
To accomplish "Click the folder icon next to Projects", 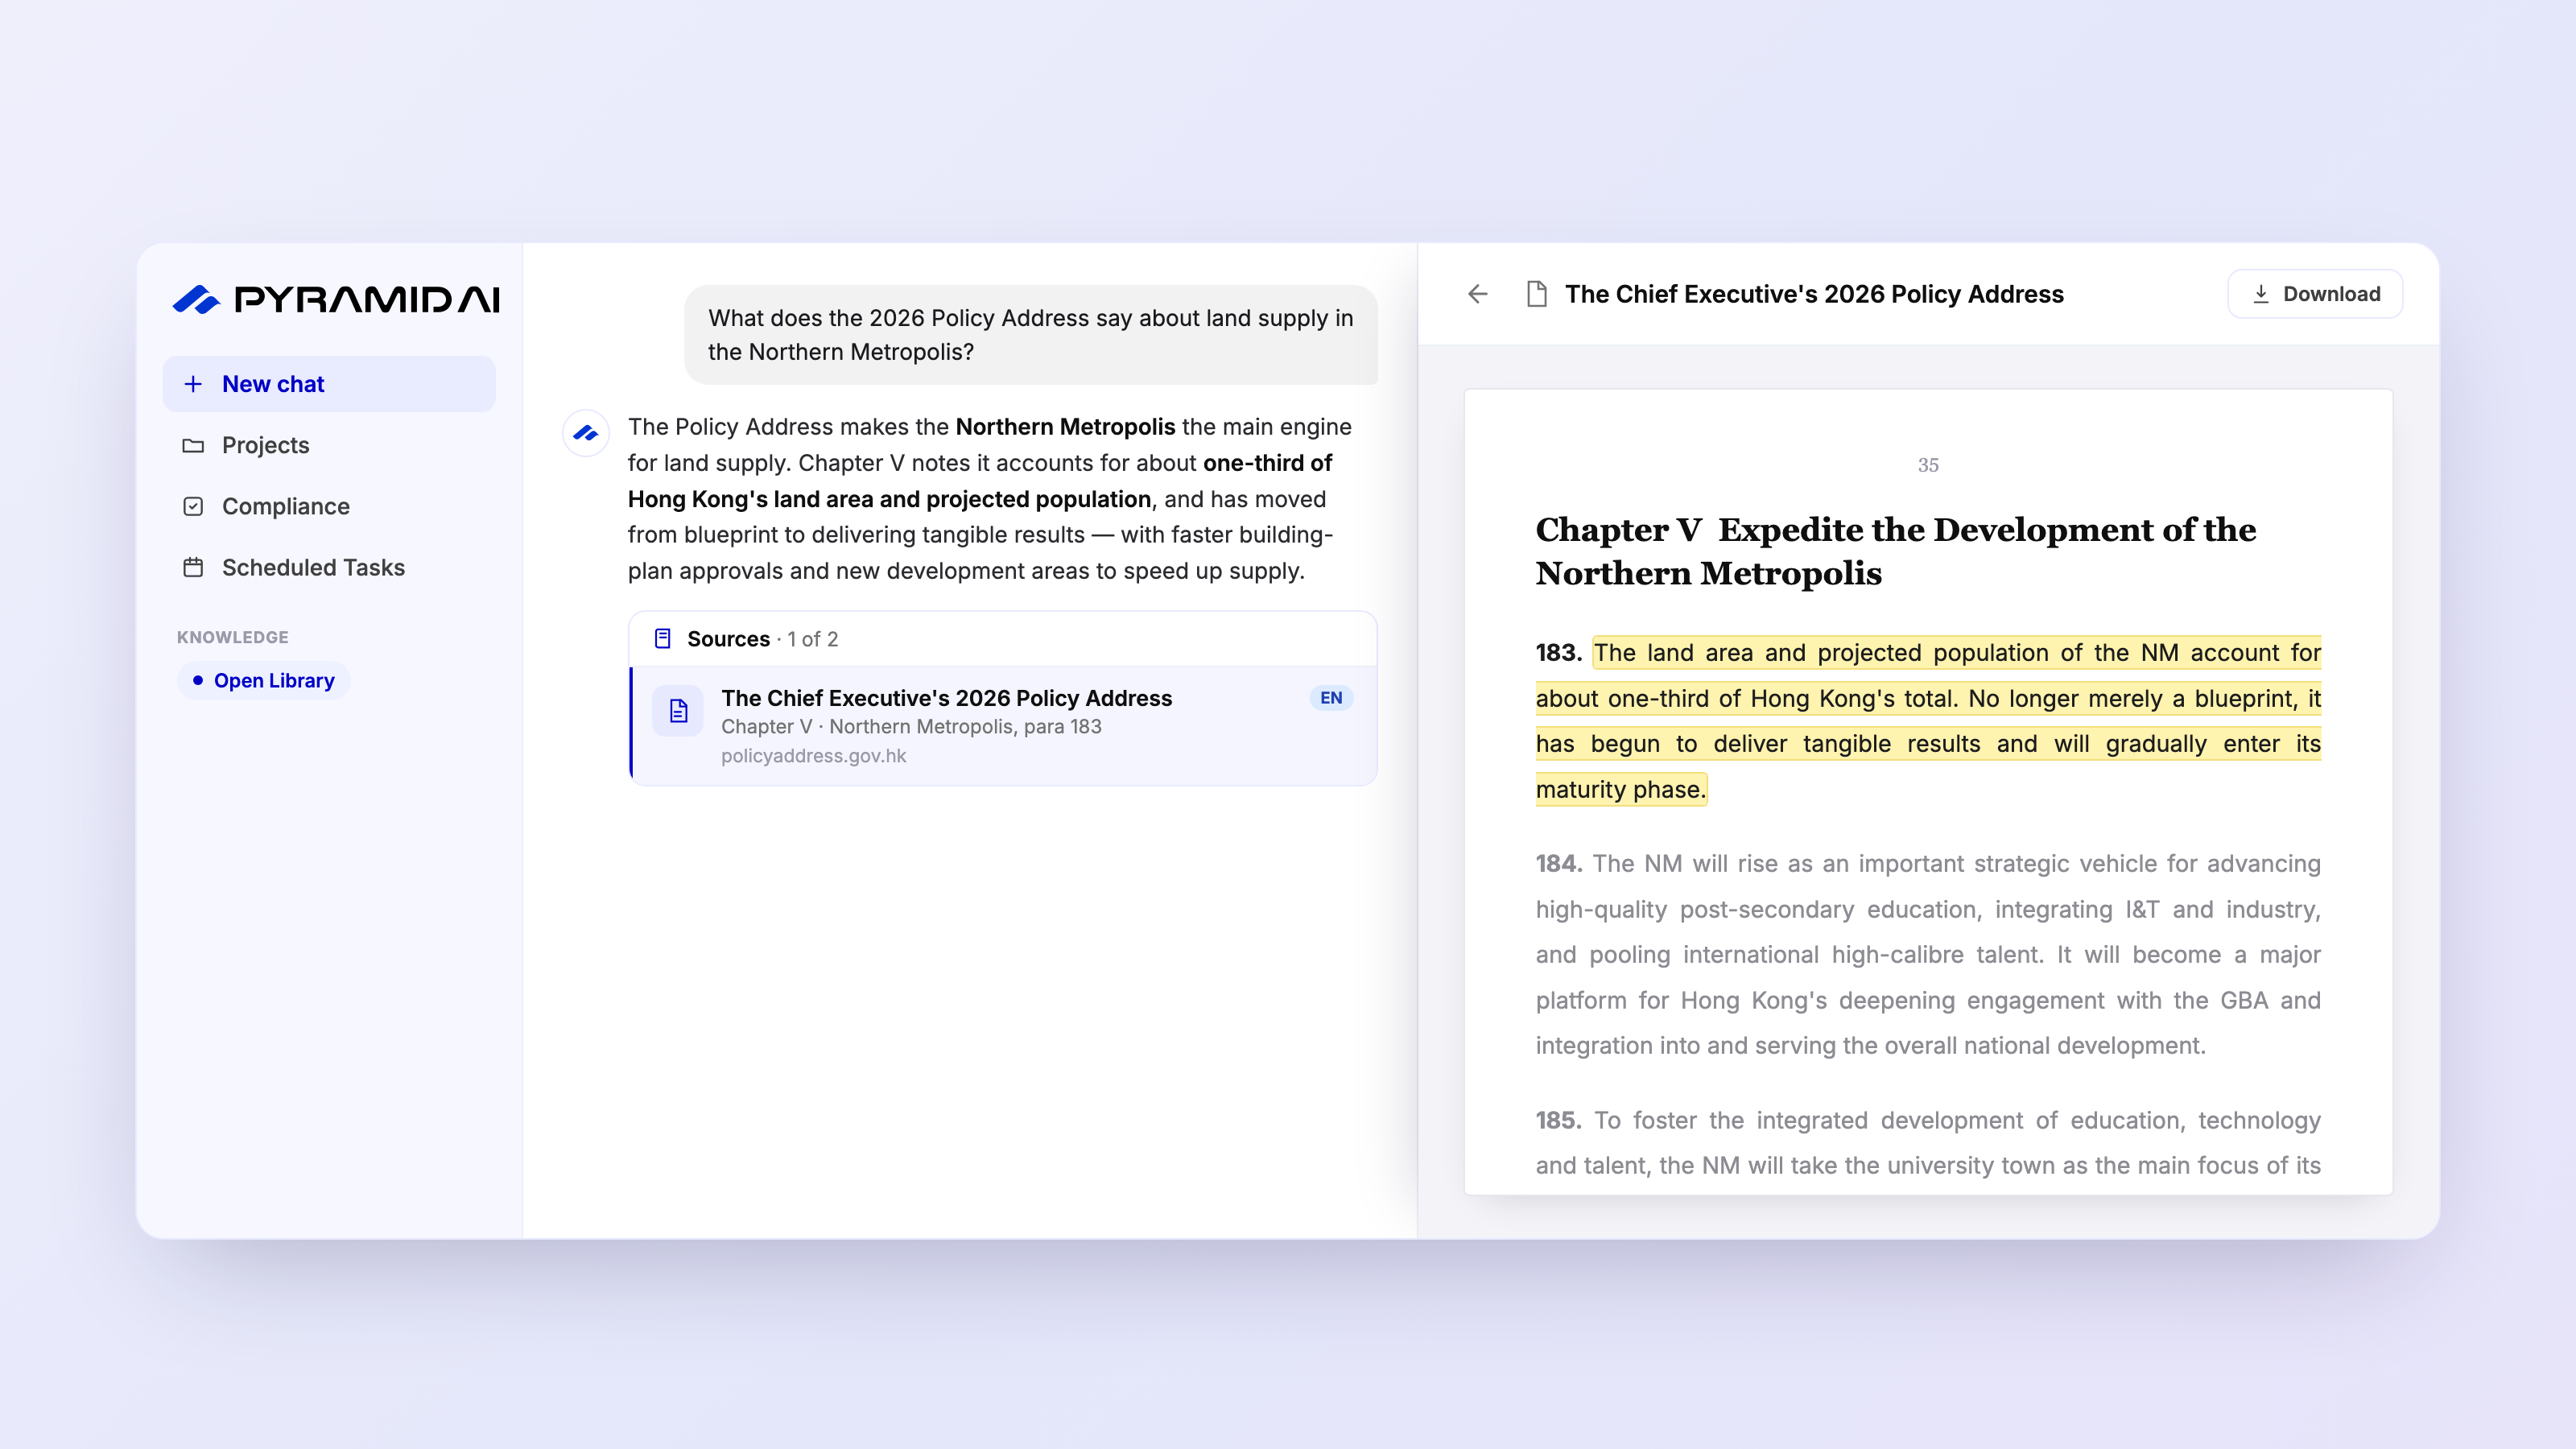I will (193, 445).
